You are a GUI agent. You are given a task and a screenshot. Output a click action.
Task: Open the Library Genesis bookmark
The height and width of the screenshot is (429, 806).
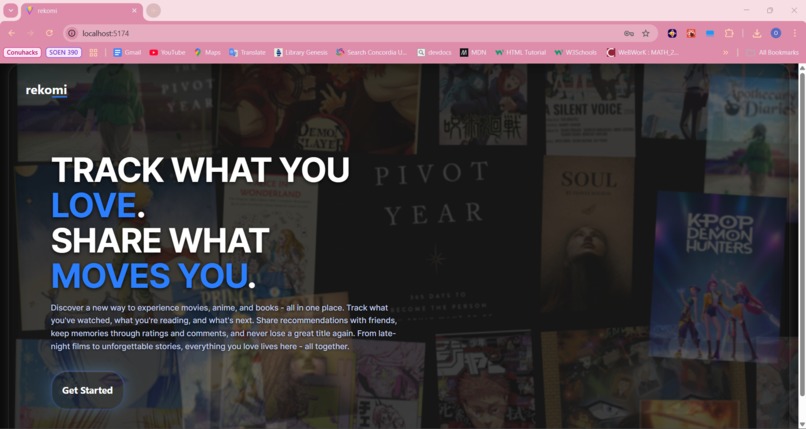[301, 52]
